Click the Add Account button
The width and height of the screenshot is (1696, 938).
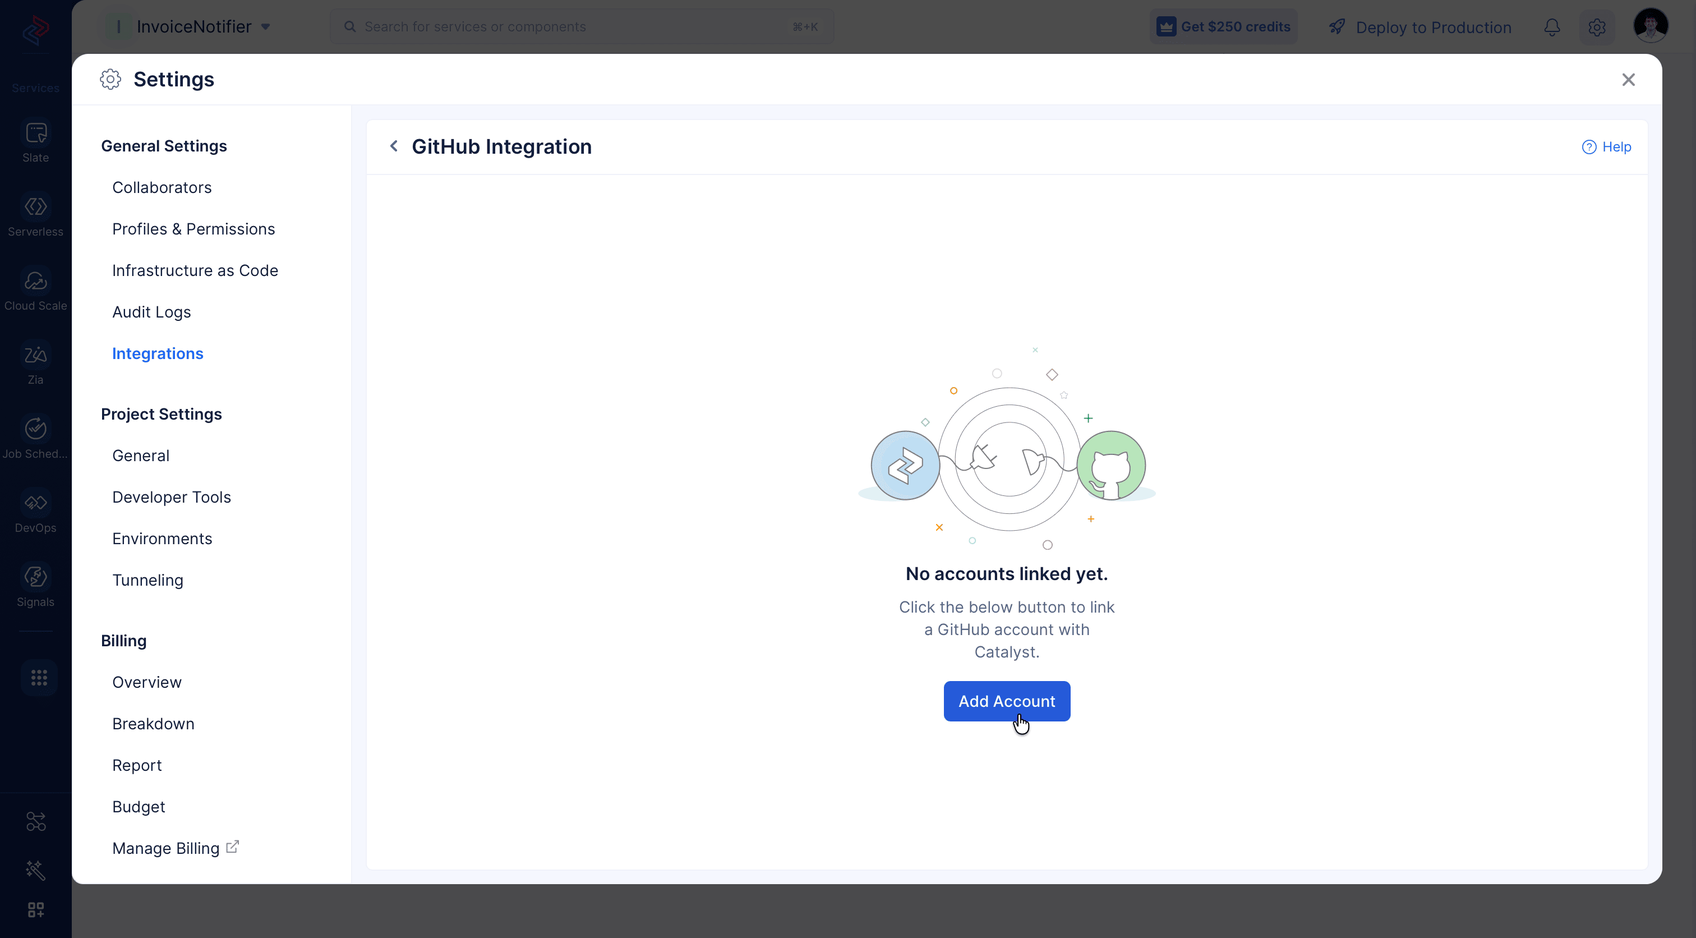1007,701
